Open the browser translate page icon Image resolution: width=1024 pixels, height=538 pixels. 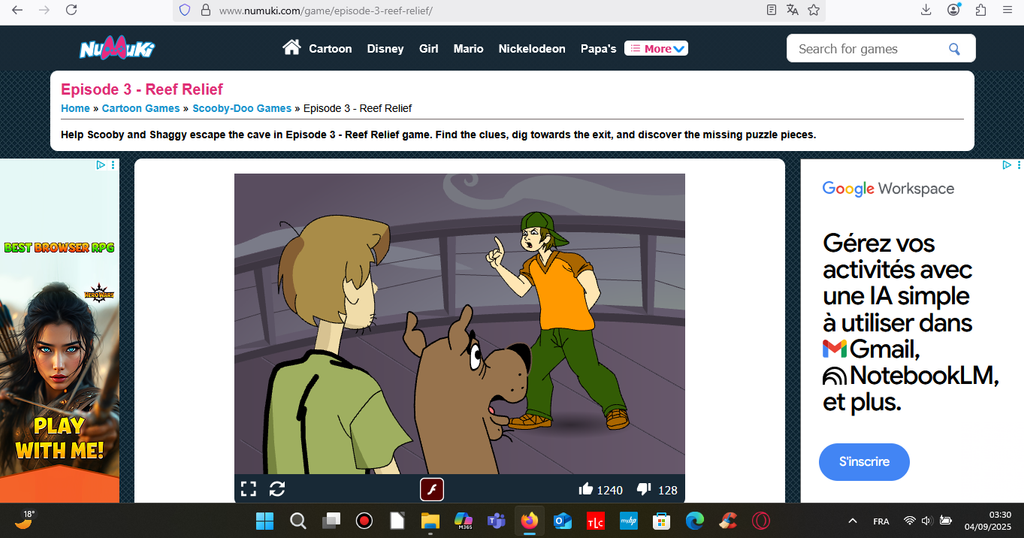pos(792,10)
